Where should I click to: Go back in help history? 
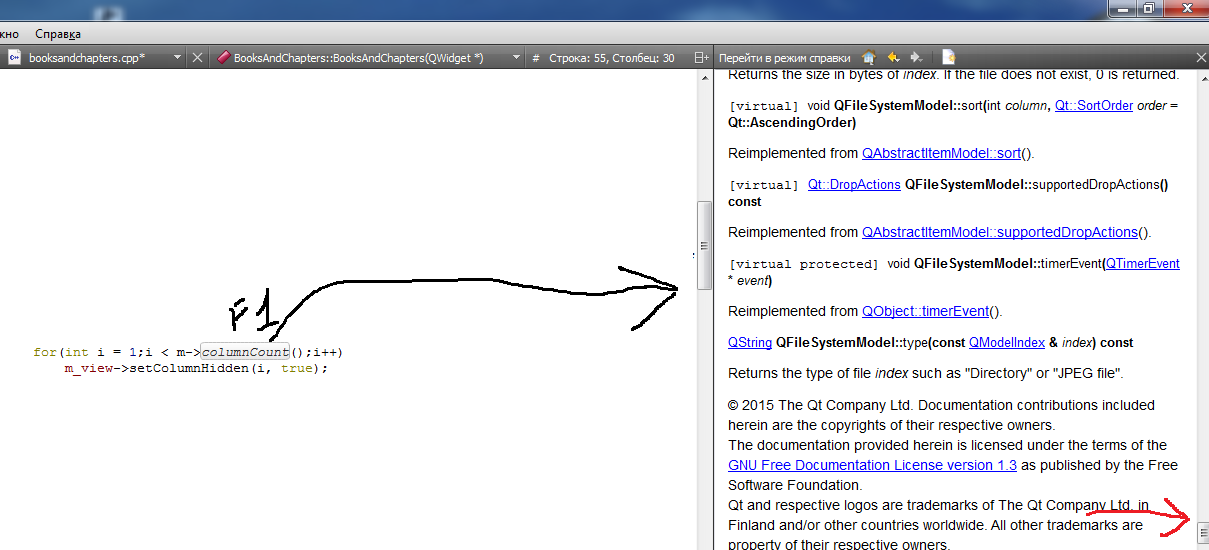(x=893, y=58)
